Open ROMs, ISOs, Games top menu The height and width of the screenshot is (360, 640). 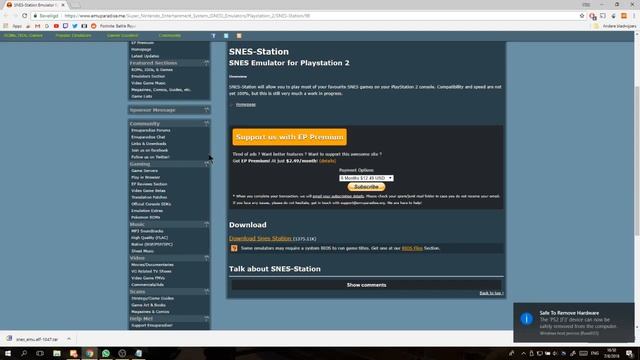click(x=23, y=36)
